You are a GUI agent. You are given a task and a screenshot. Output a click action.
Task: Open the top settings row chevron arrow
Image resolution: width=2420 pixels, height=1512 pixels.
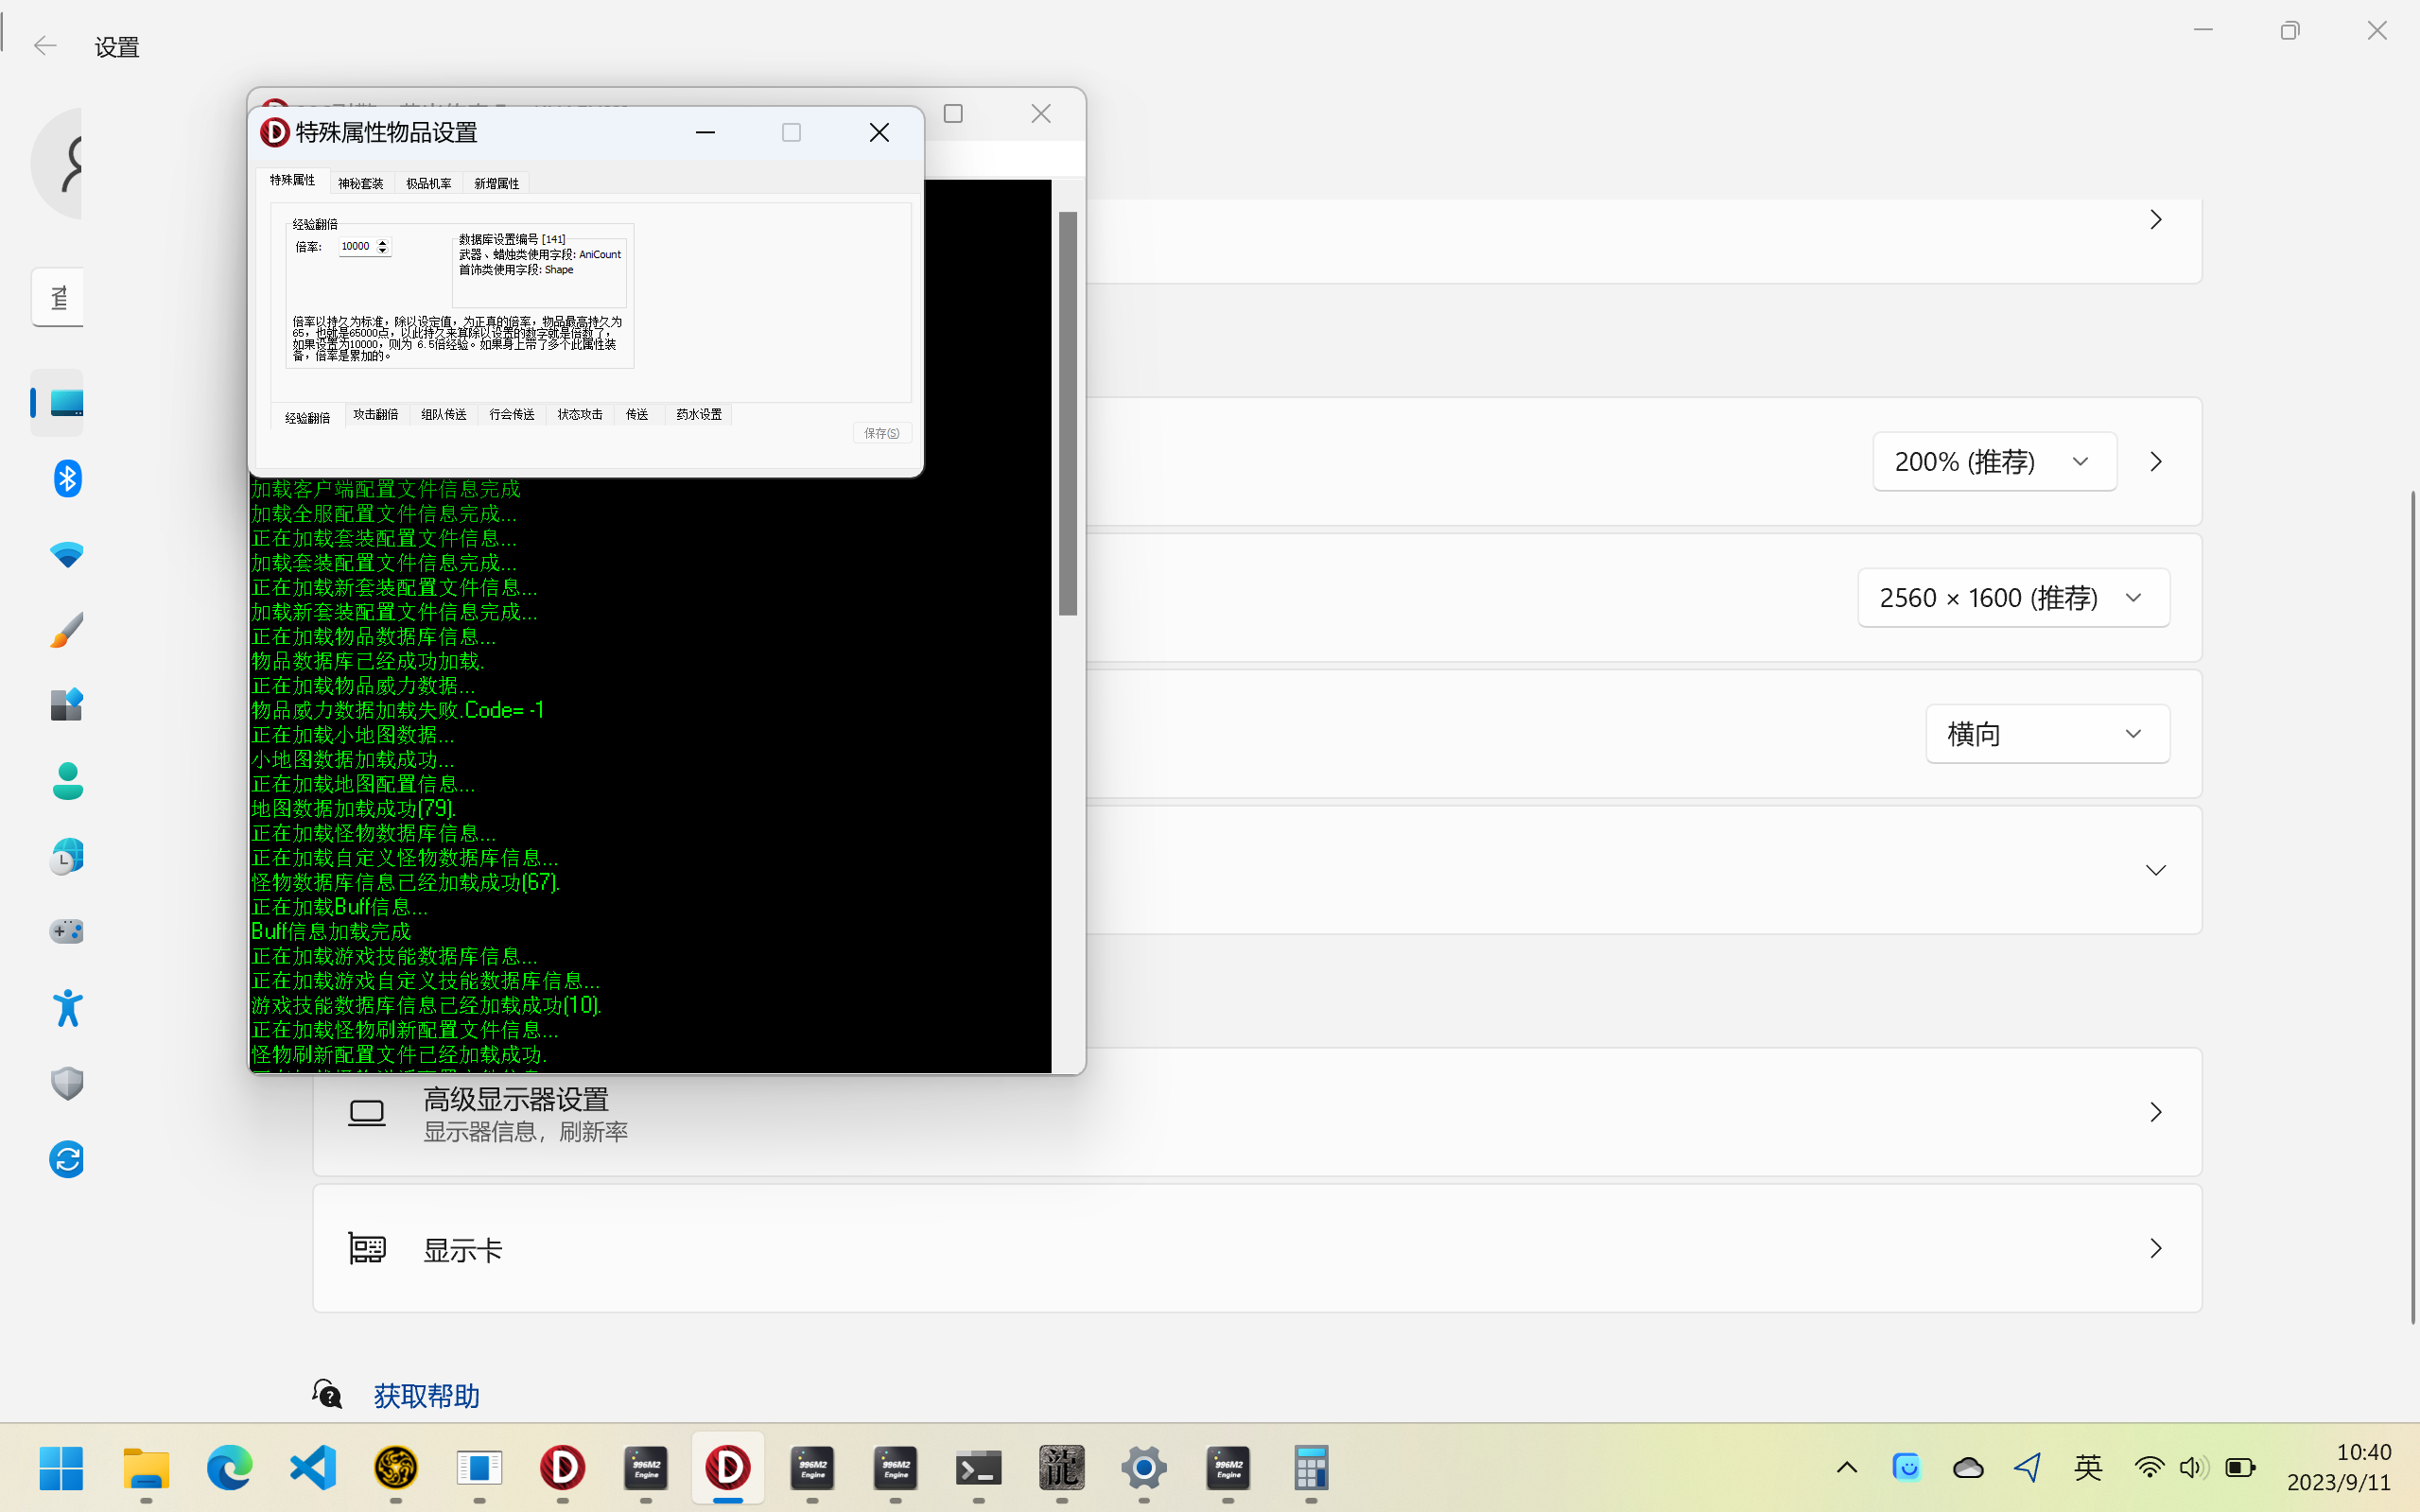coord(2155,219)
